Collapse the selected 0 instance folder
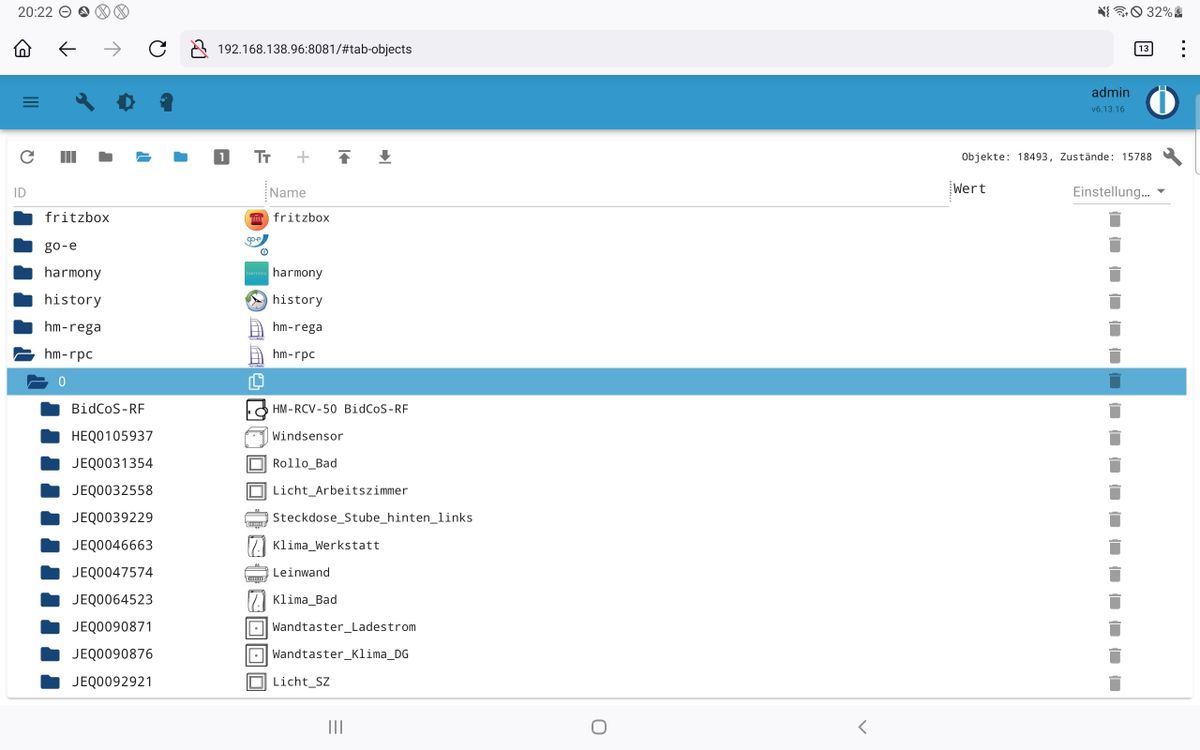 point(37,381)
